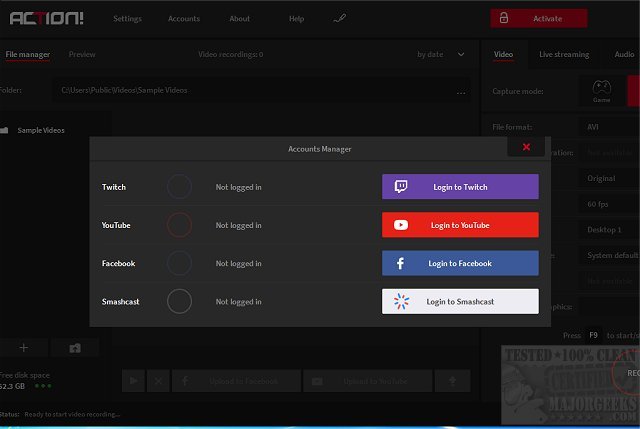Switch to the Preview tab
This screenshot has height=429, width=640.
[x=82, y=54]
